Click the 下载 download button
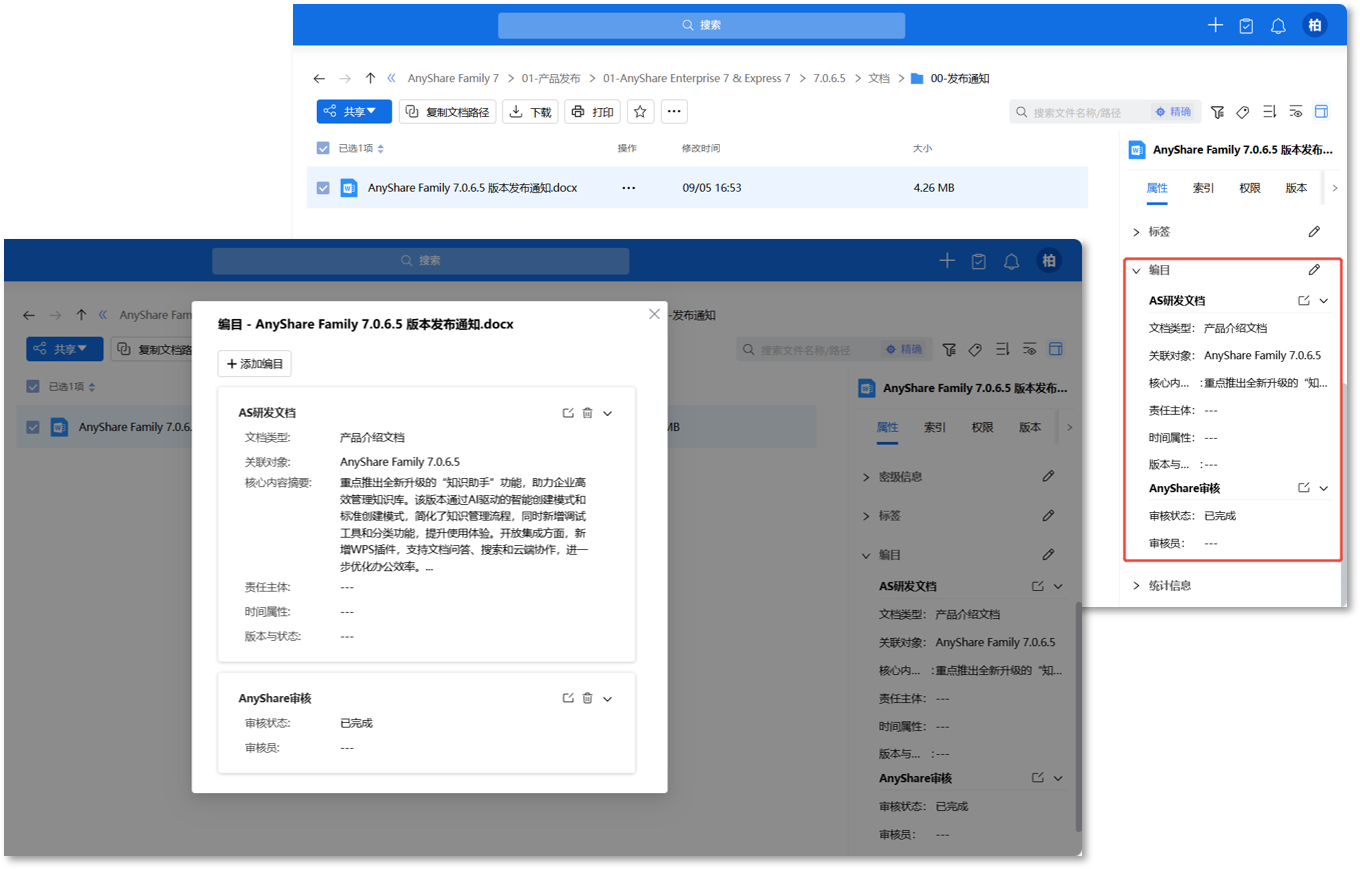The height and width of the screenshot is (869, 1360). pos(530,112)
